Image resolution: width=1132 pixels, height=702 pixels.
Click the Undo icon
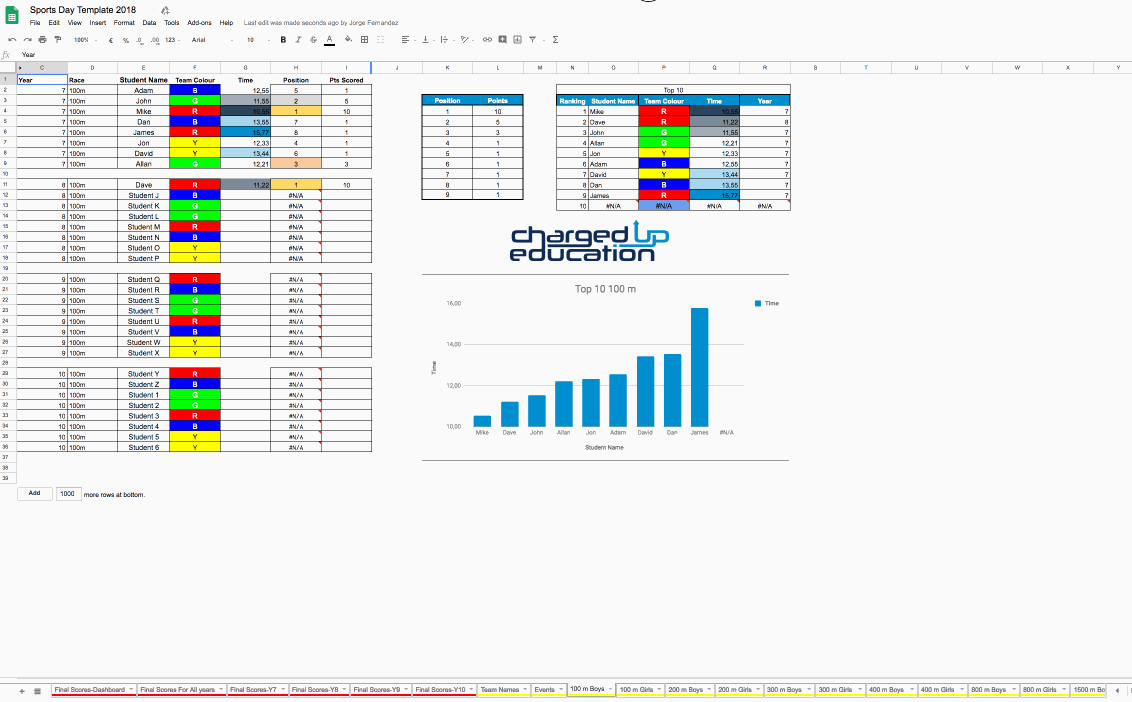click(12, 40)
